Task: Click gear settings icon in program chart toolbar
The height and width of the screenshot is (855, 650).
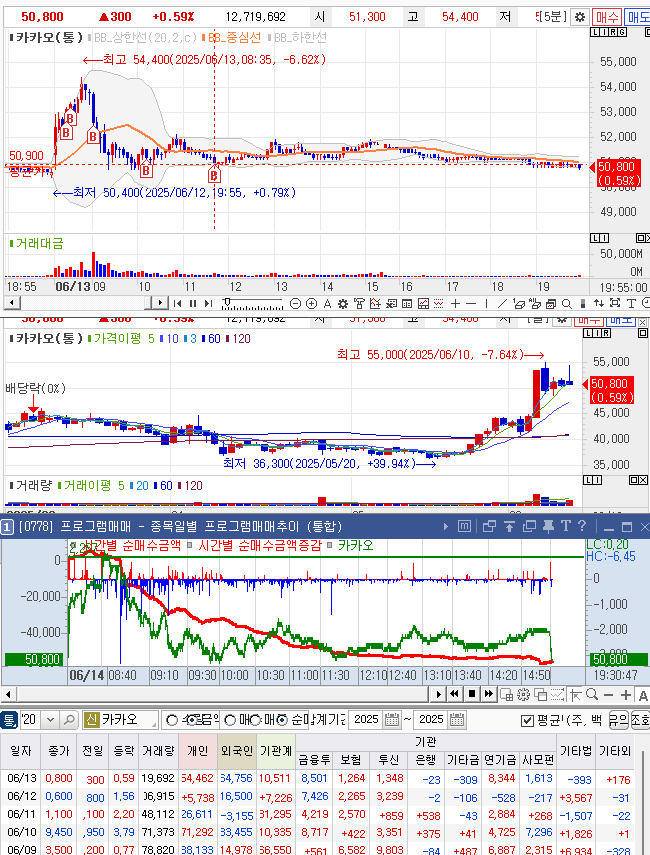Action: 523,695
